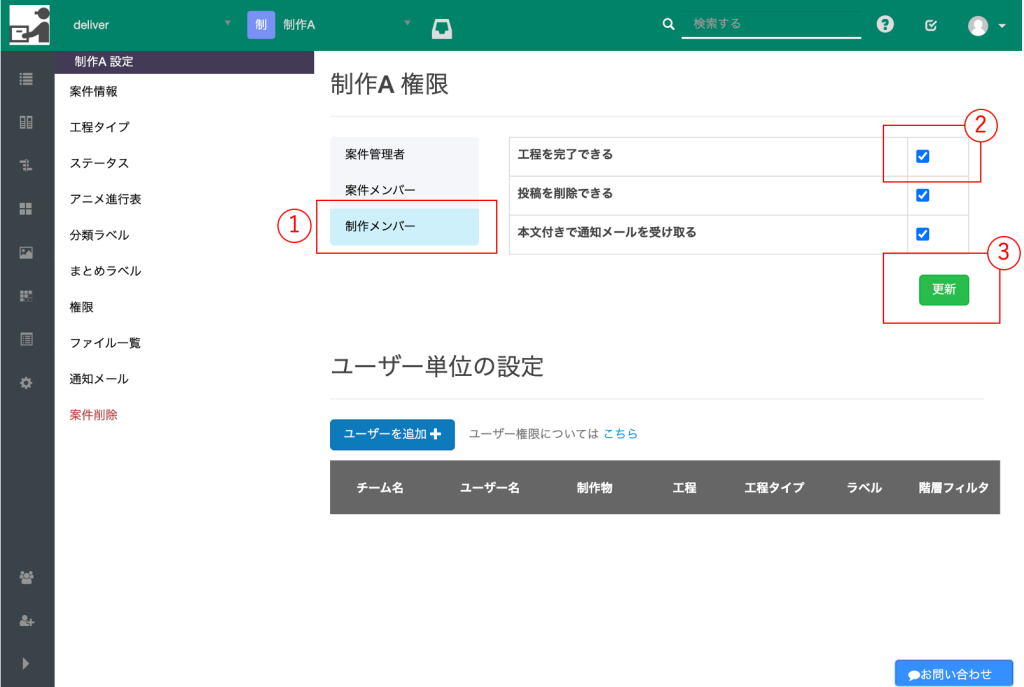Select the 制作メンバー role tab

(404, 227)
